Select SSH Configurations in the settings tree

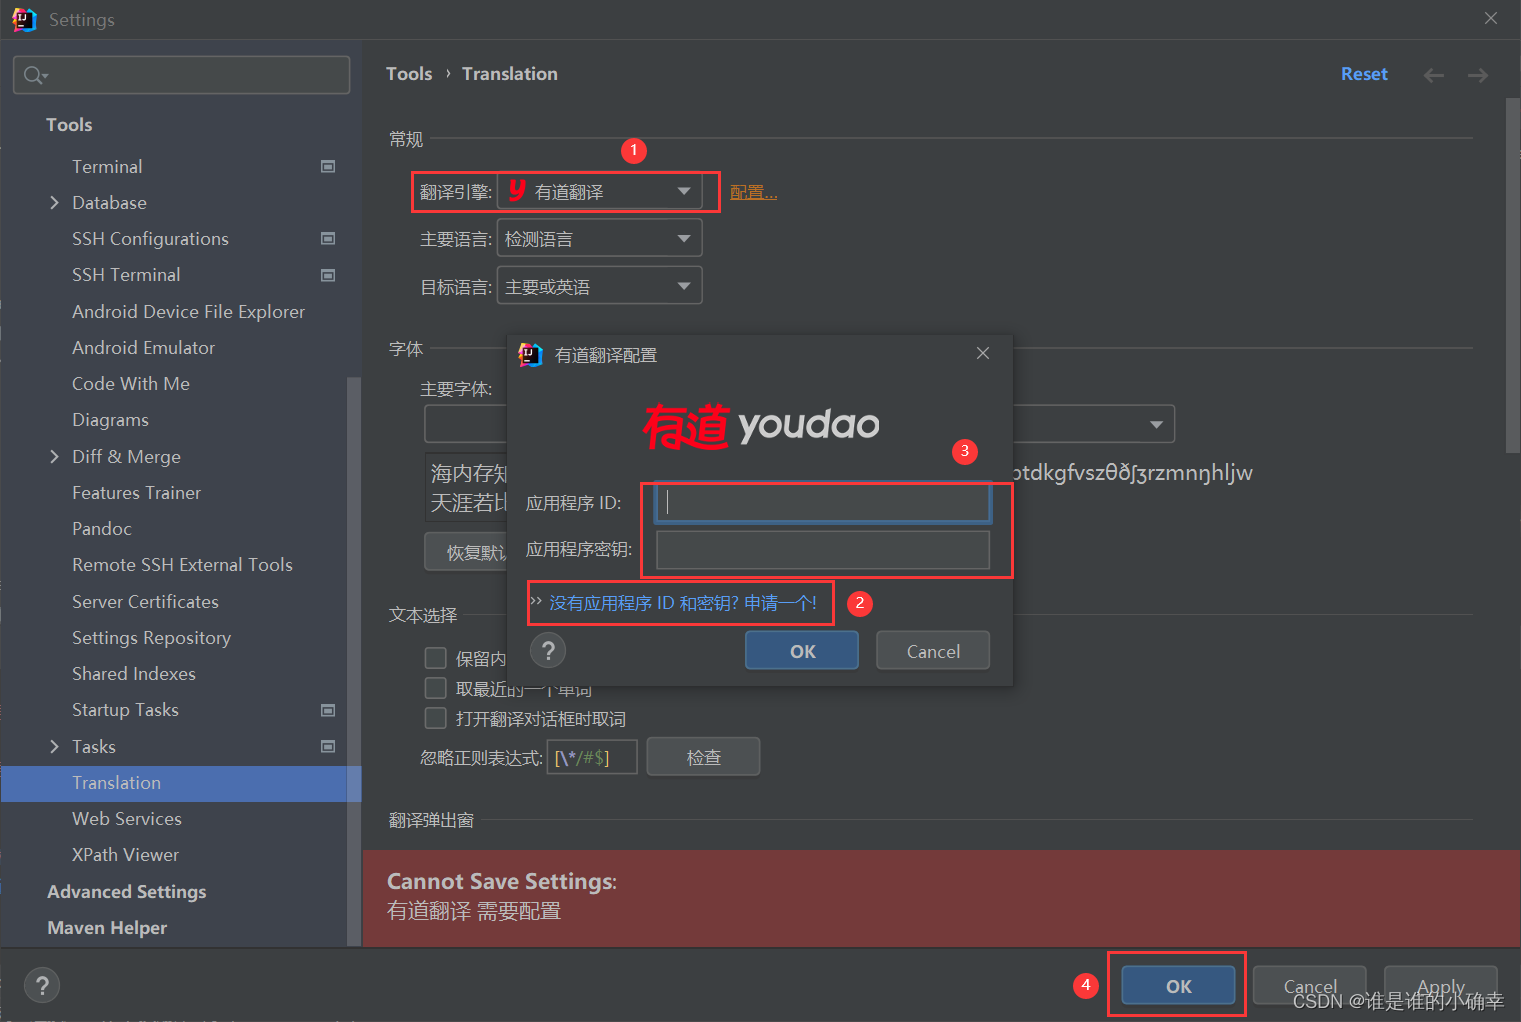[x=150, y=239]
